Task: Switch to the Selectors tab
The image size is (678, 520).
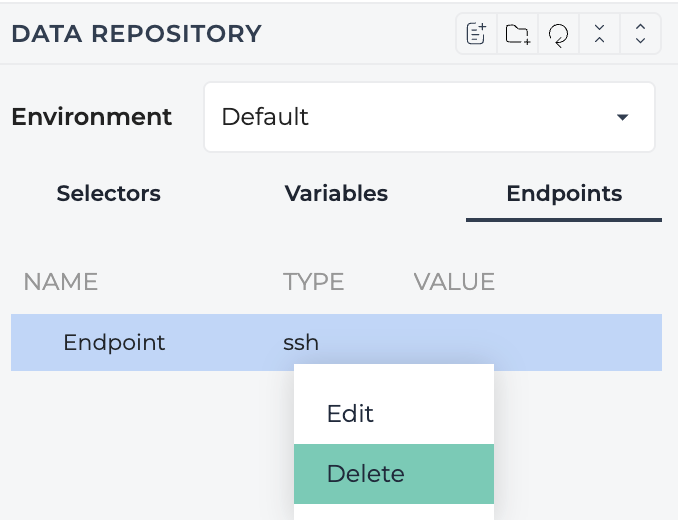Action: (109, 193)
